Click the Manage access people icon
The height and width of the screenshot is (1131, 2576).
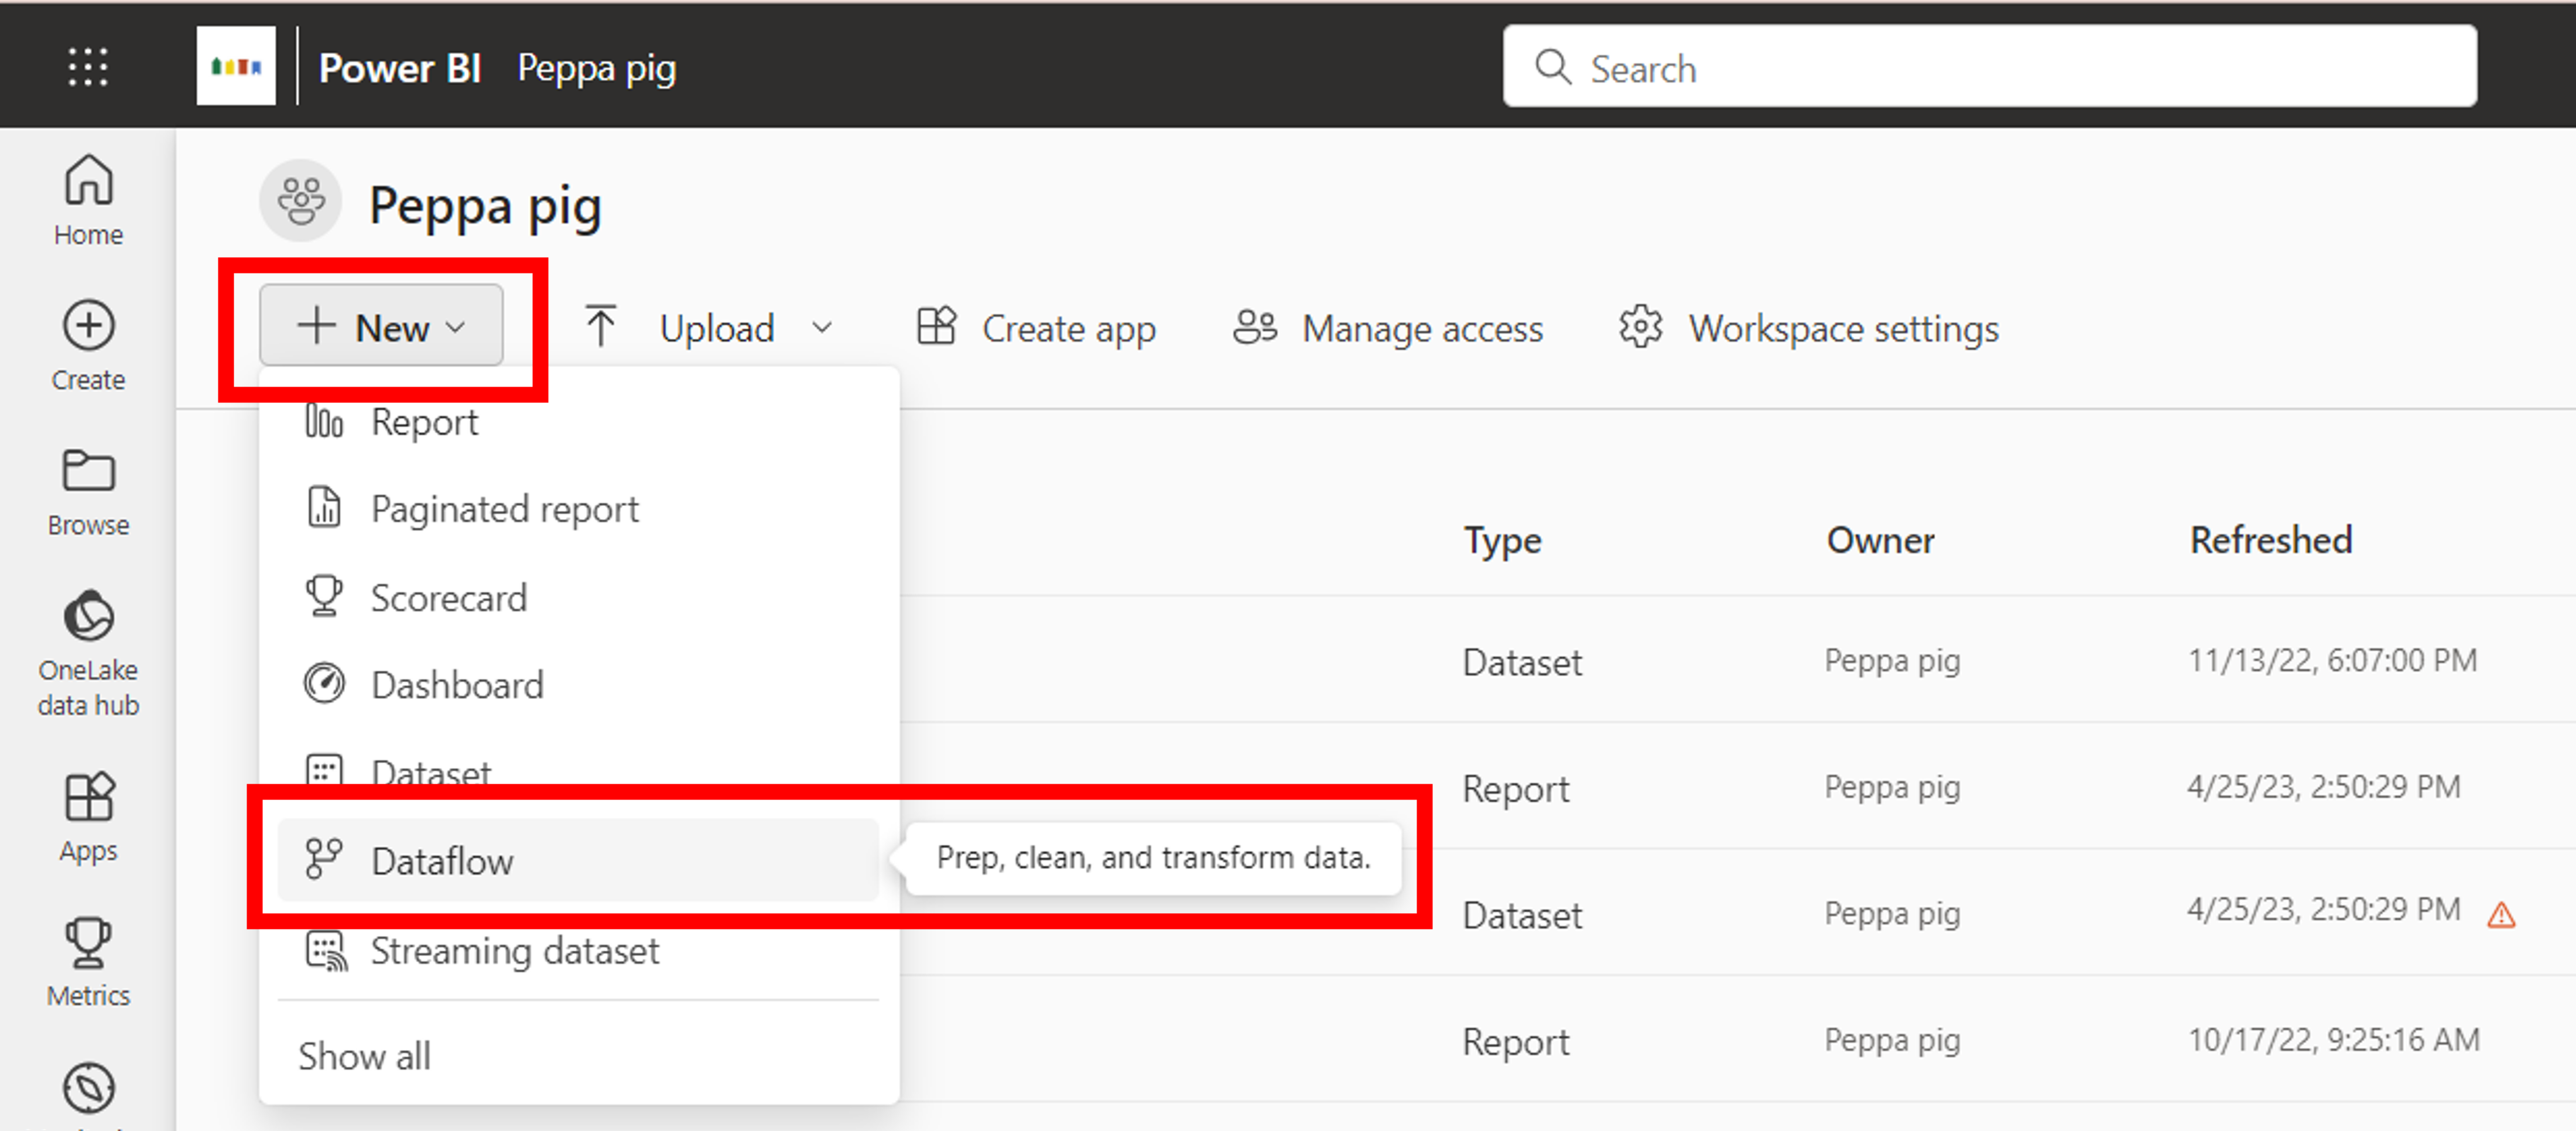[1255, 327]
